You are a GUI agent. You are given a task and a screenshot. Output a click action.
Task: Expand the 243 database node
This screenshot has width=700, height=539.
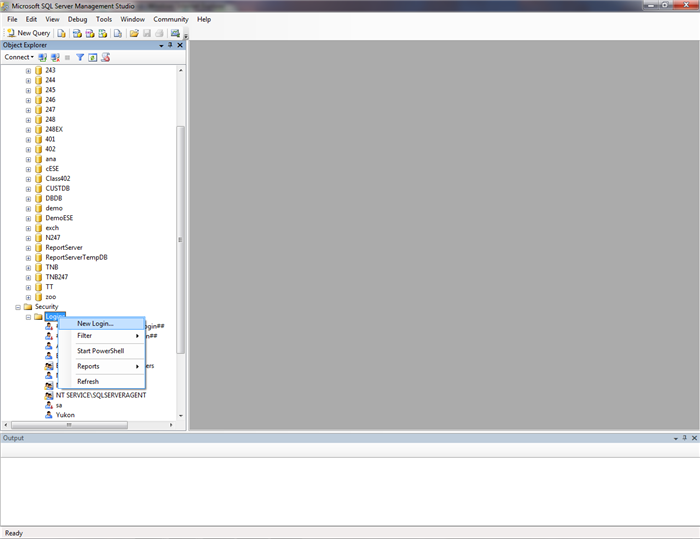[28, 71]
